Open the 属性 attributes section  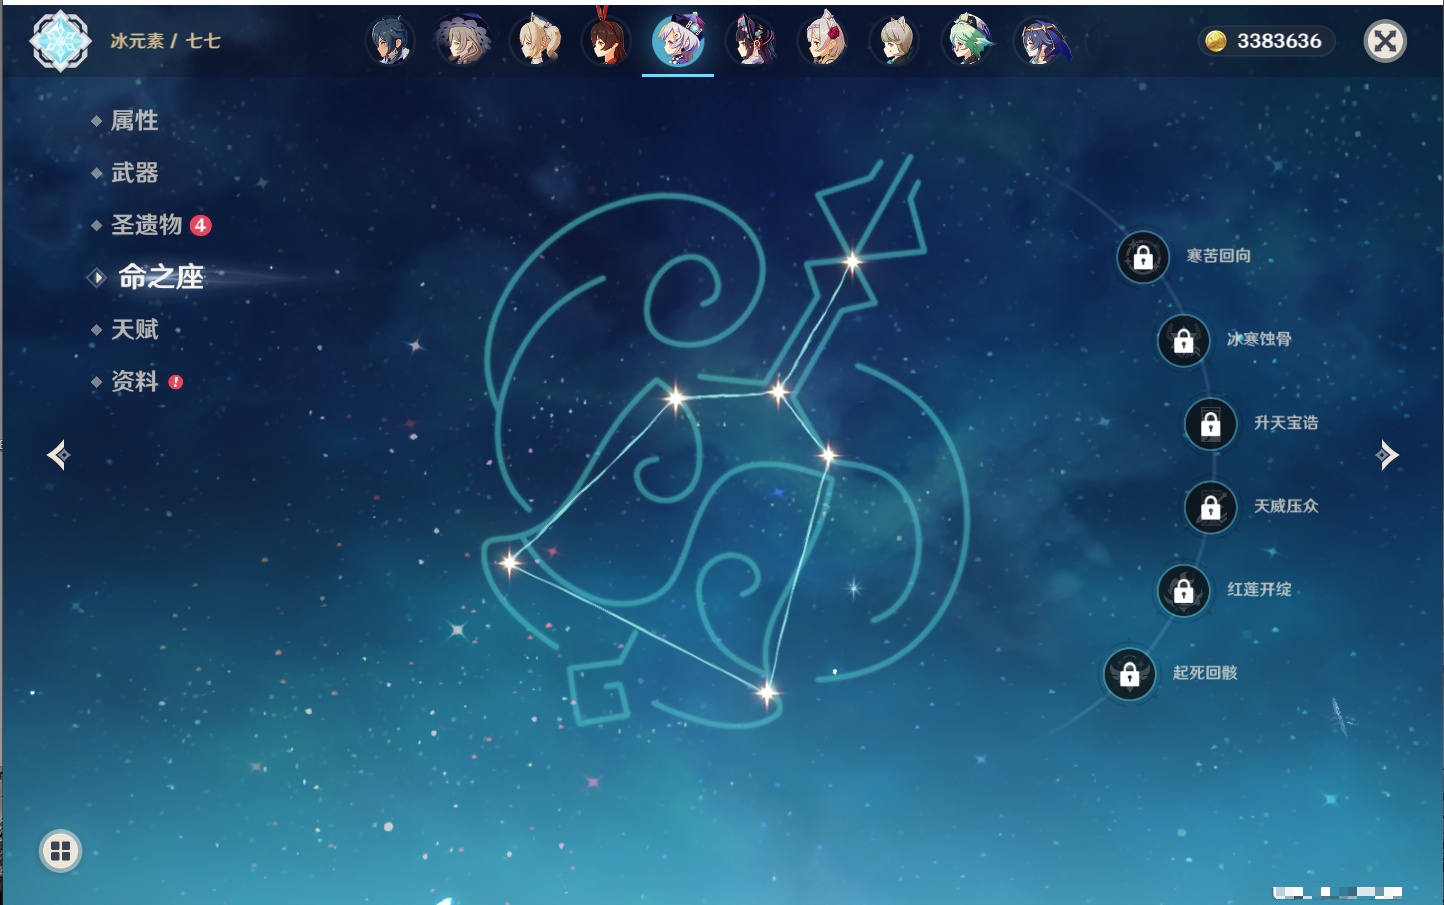click(134, 121)
